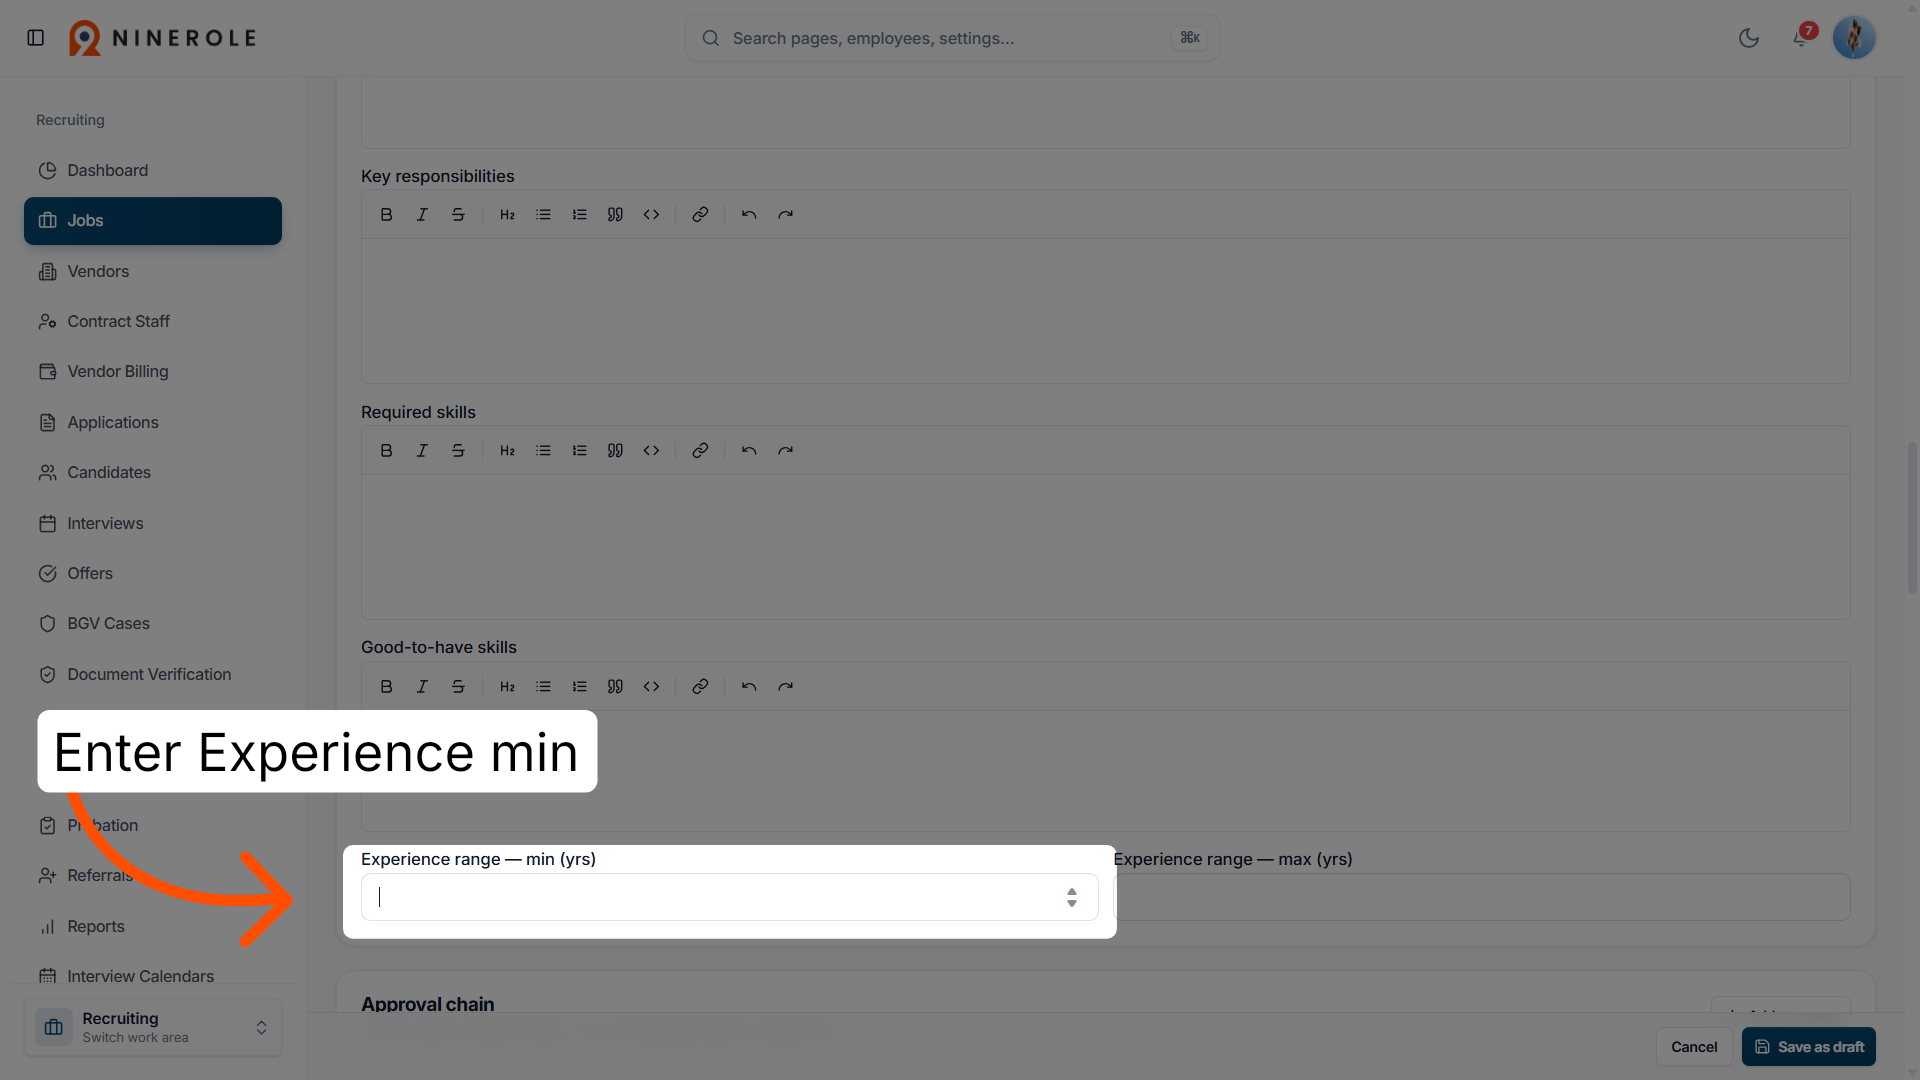Click the Key responsibilities text area
1920x1080 pixels.
1105,311
